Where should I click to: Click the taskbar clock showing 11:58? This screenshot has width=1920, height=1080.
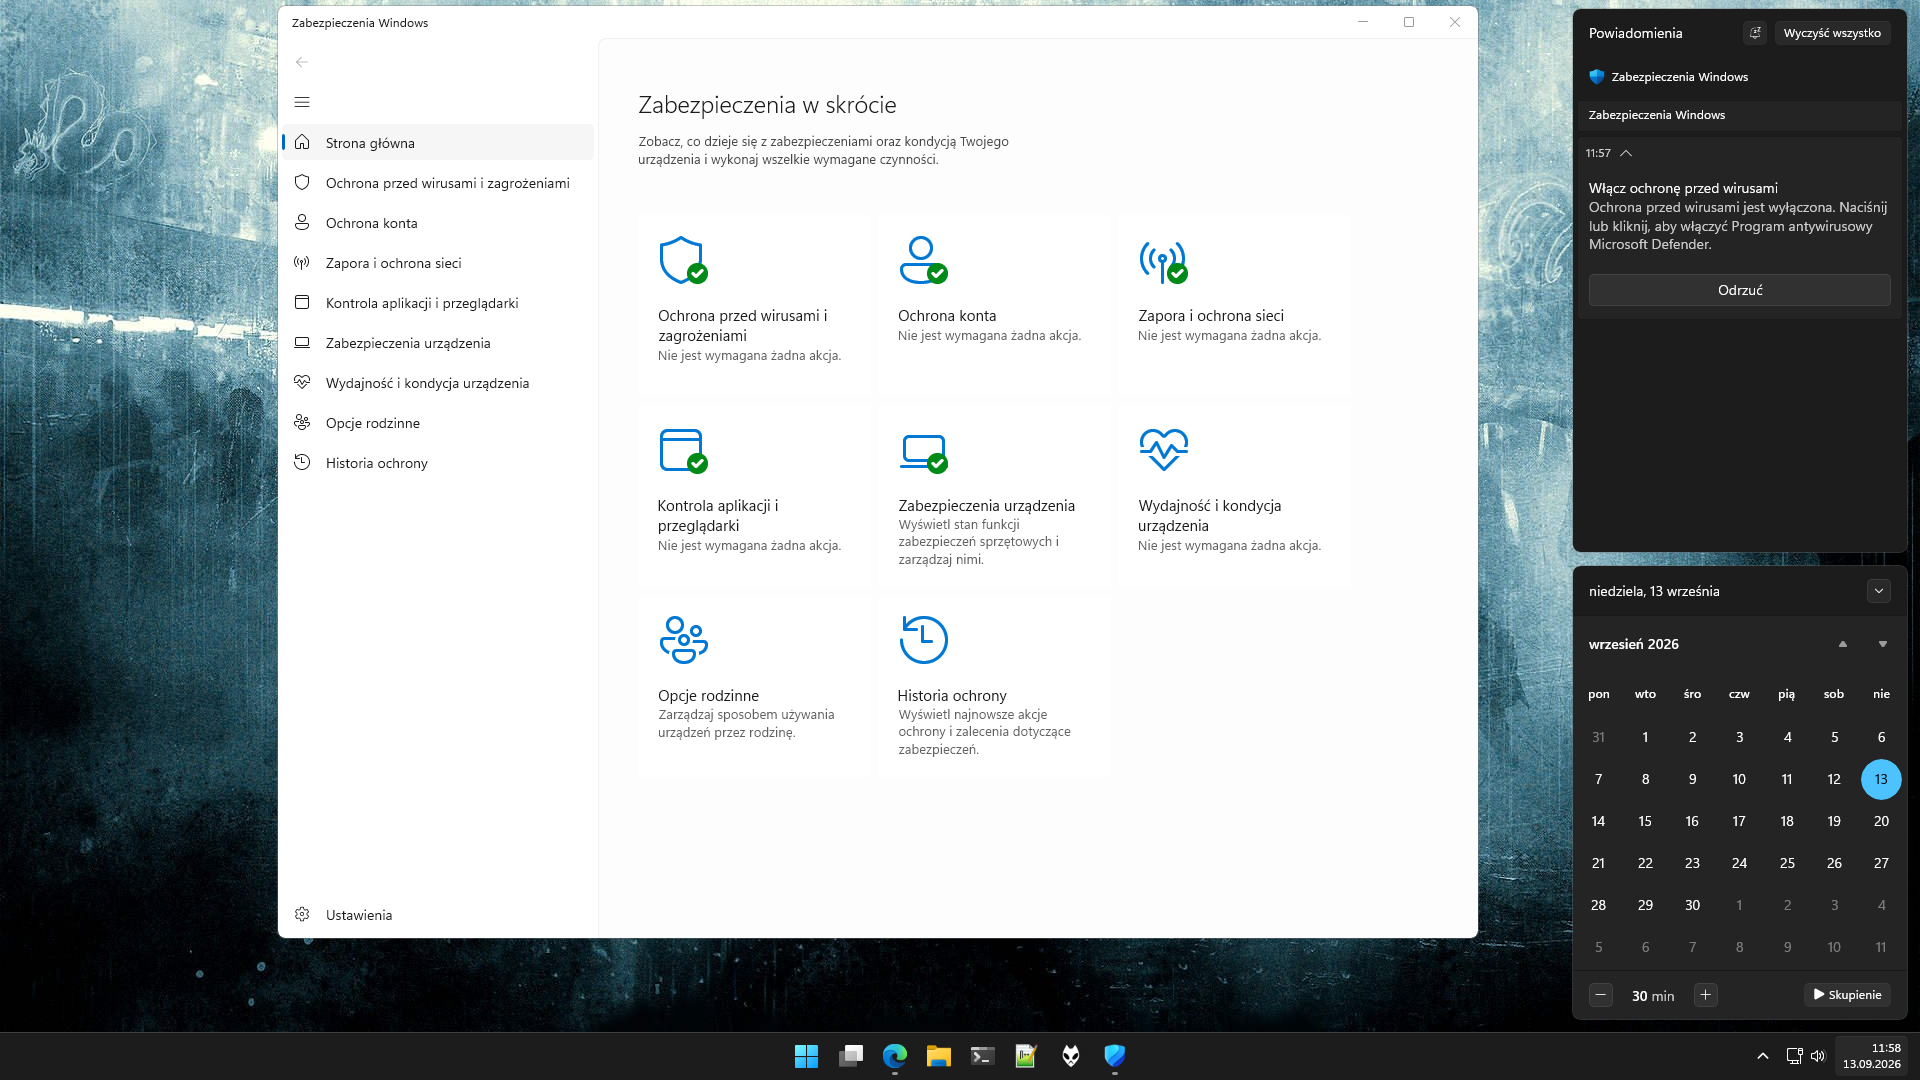(1872, 1056)
